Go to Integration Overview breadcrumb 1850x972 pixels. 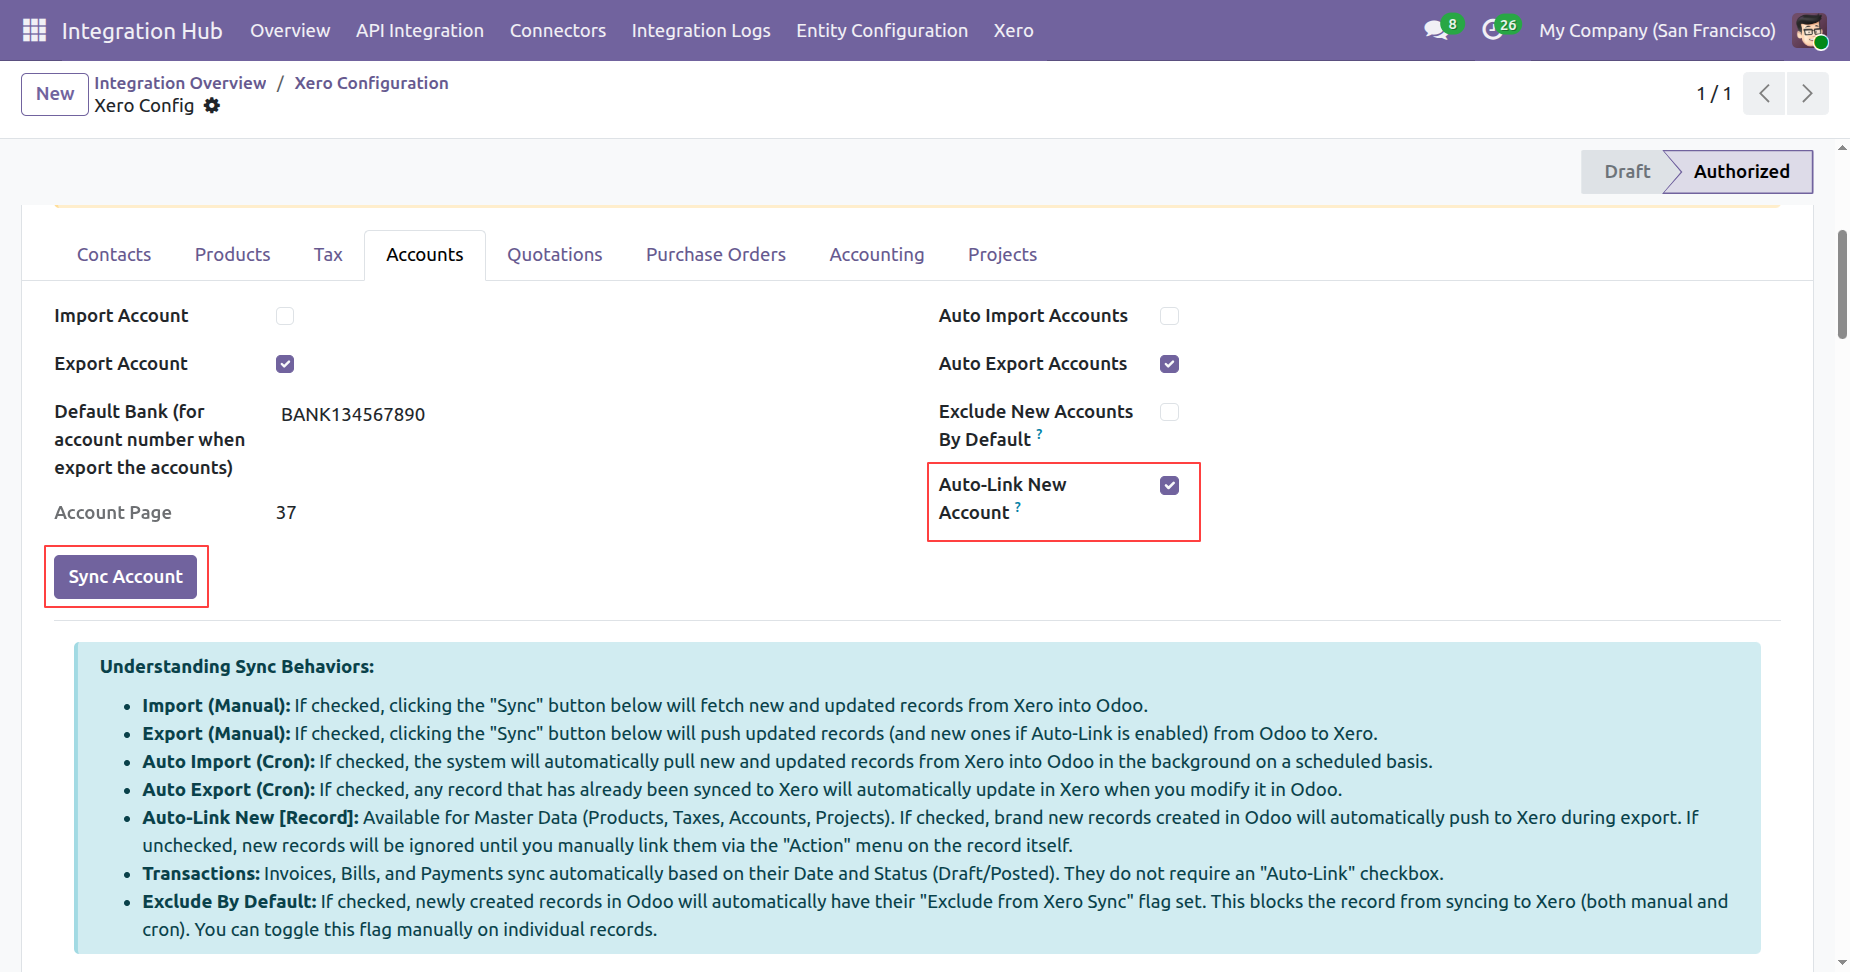click(x=180, y=83)
